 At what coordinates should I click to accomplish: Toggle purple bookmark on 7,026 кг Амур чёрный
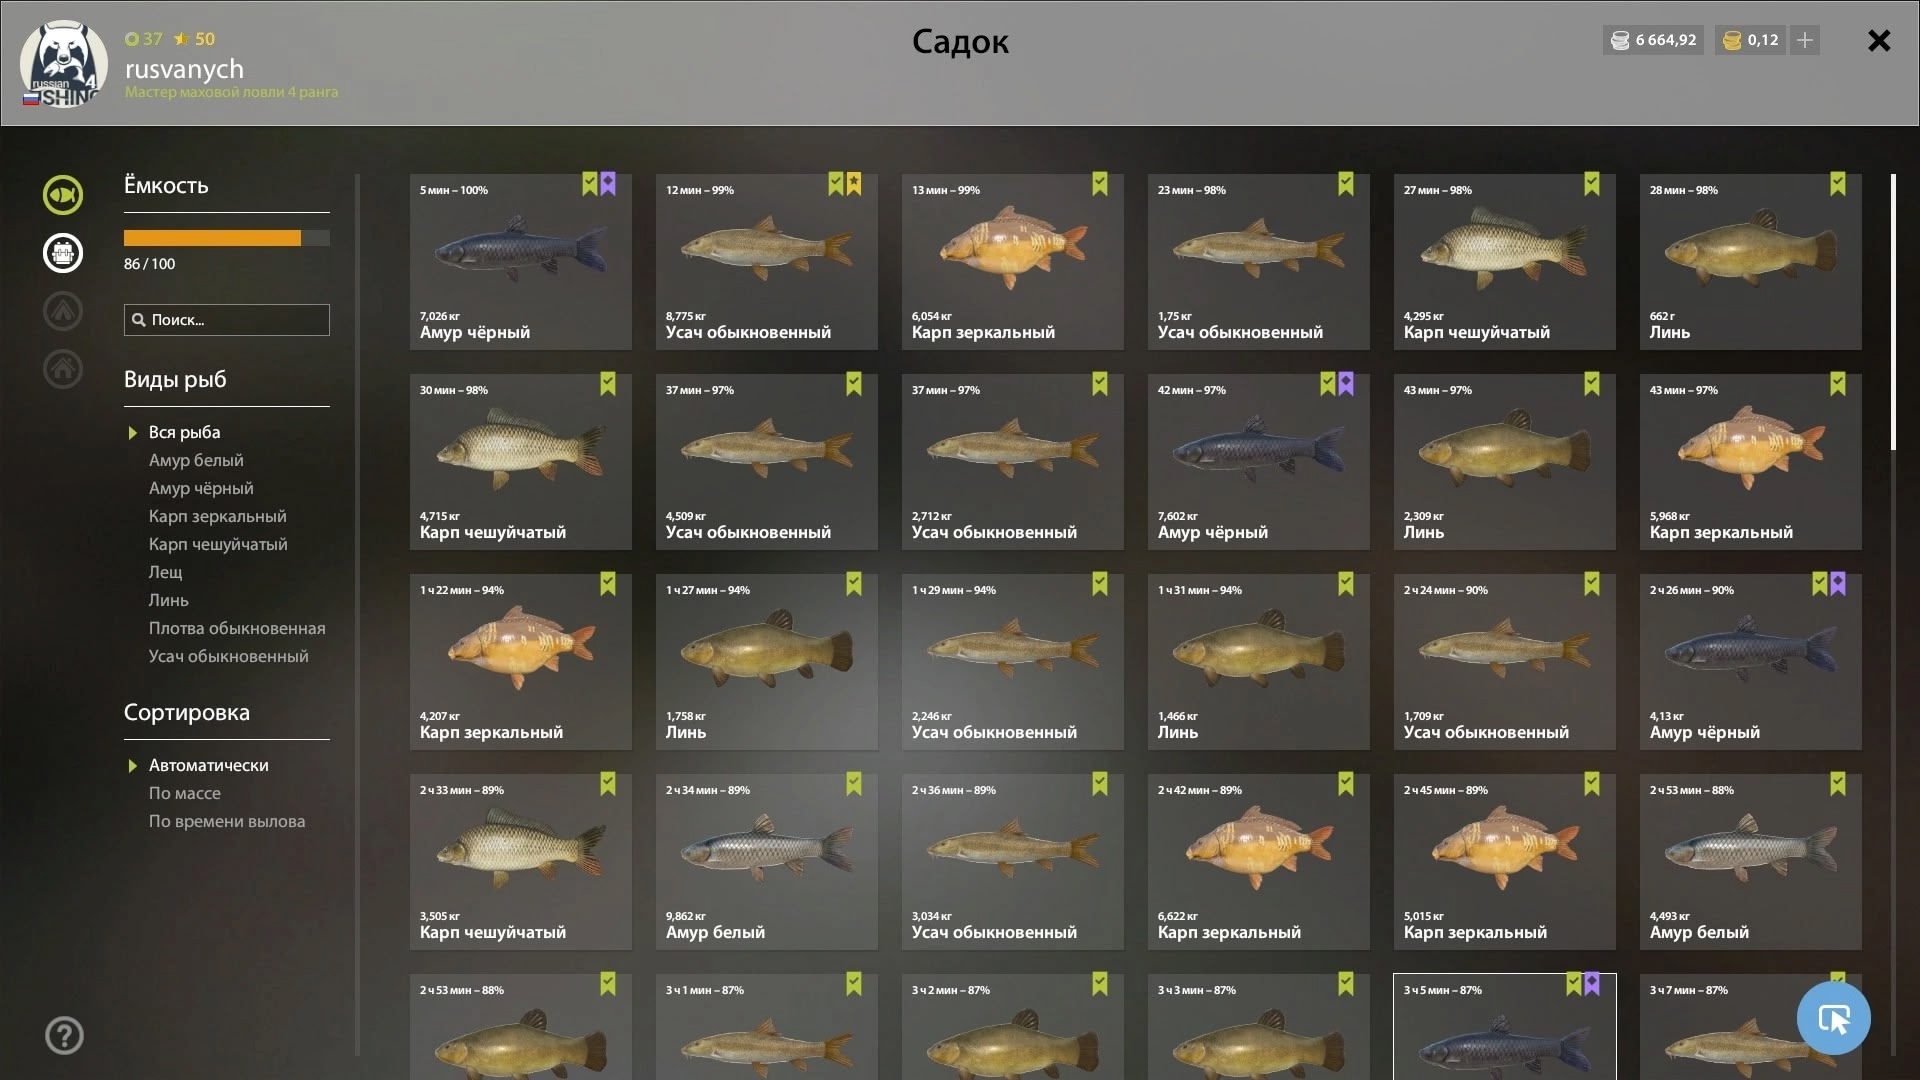[608, 184]
